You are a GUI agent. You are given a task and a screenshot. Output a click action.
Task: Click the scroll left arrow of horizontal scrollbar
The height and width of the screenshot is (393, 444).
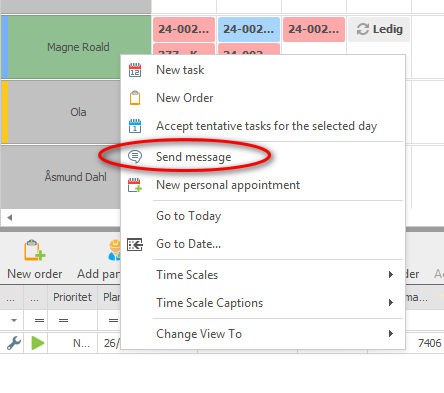point(10,218)
